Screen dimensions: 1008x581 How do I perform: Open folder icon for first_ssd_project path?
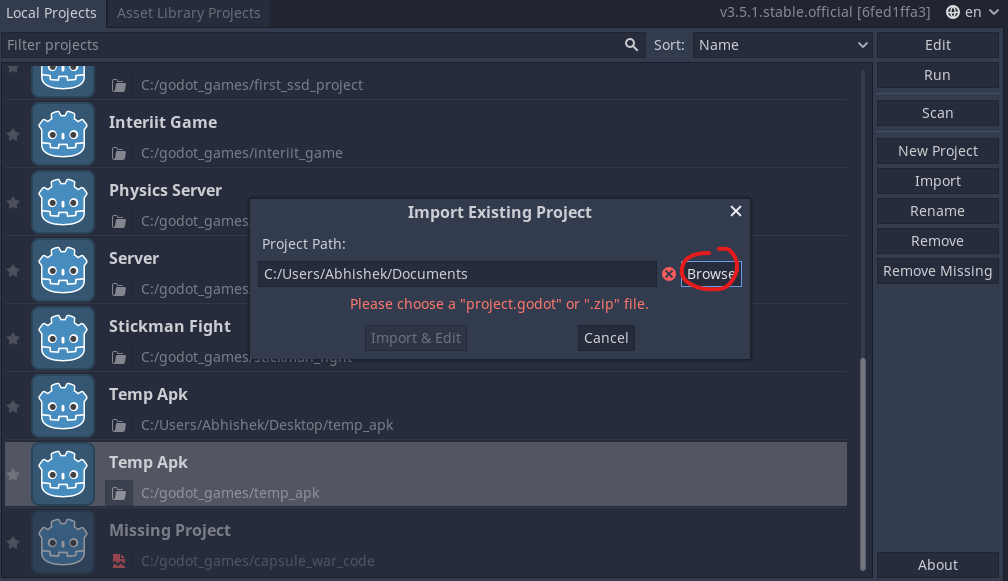tap(119, 85)
